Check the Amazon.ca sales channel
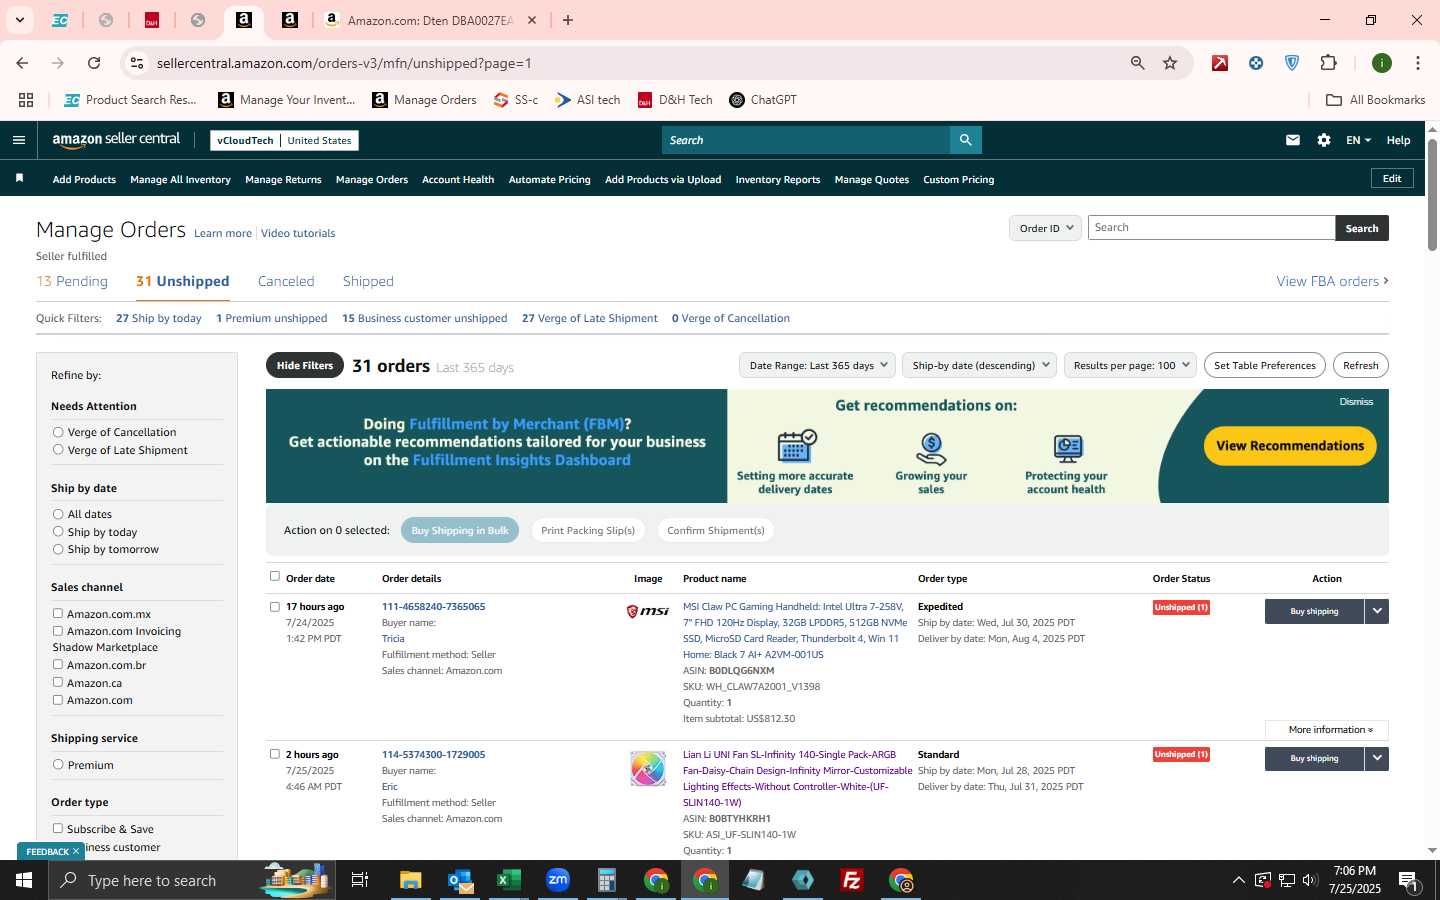The height and width of the screenshot is (900, 1440). 58,682
